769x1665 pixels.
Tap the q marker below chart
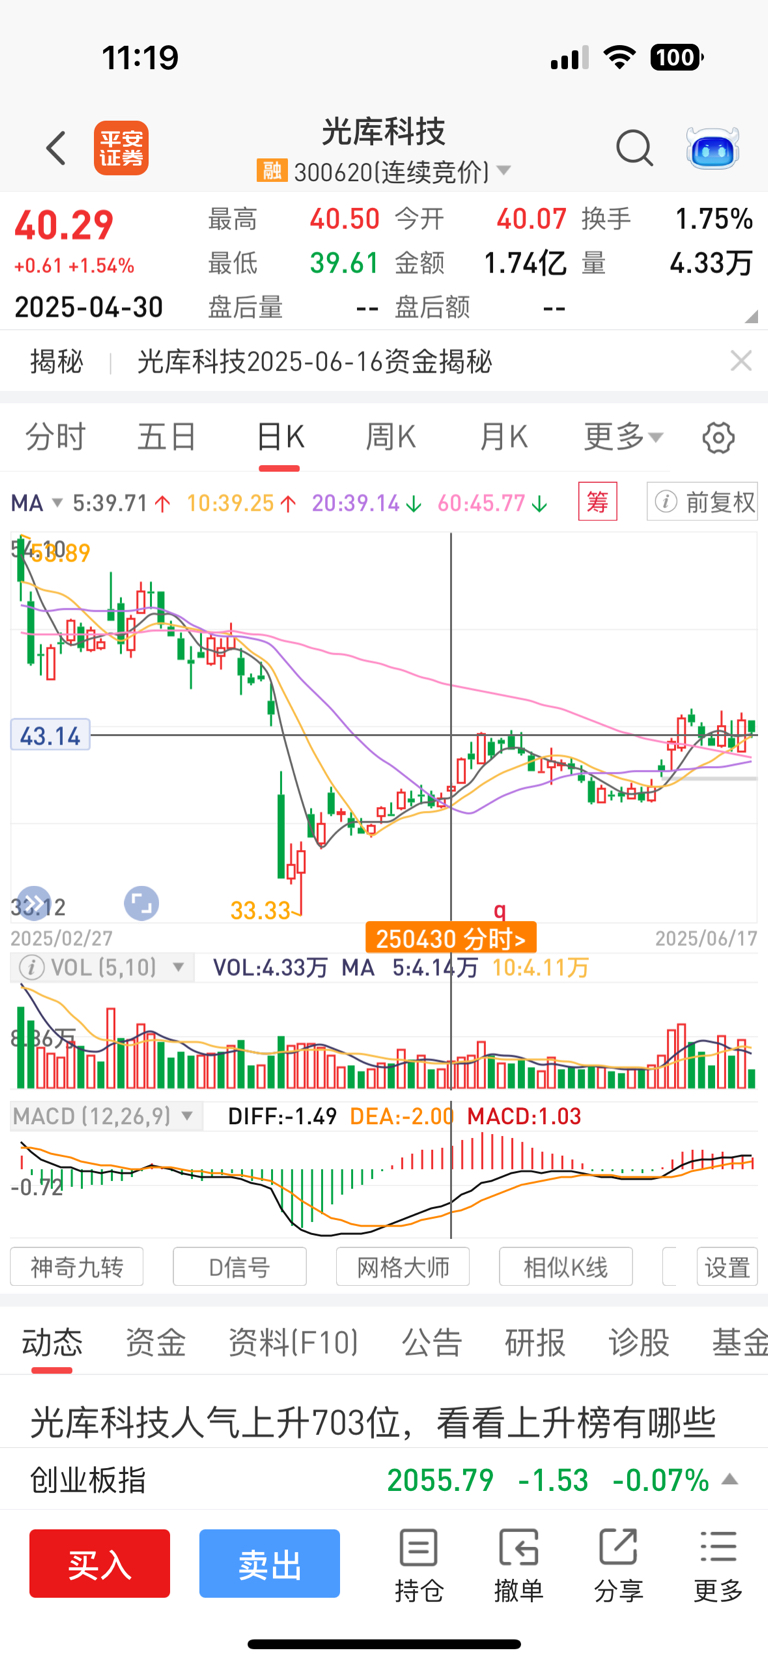coord(500,910)
